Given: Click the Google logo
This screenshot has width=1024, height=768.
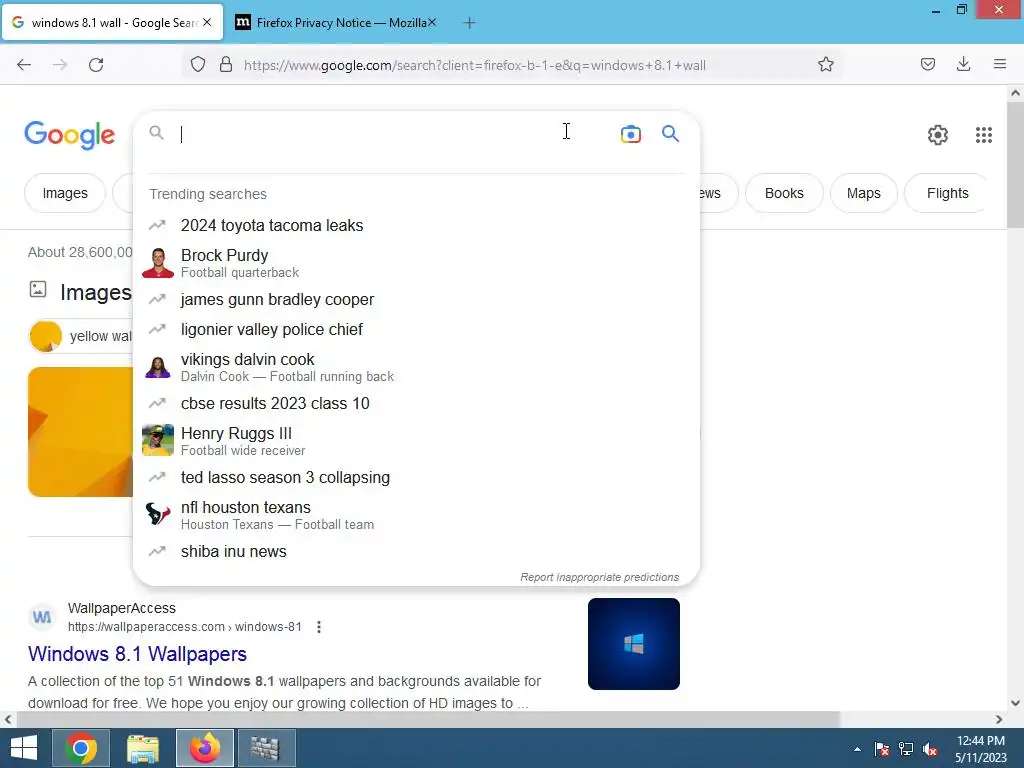Looking at the screenshot, I should click(70, 135).
